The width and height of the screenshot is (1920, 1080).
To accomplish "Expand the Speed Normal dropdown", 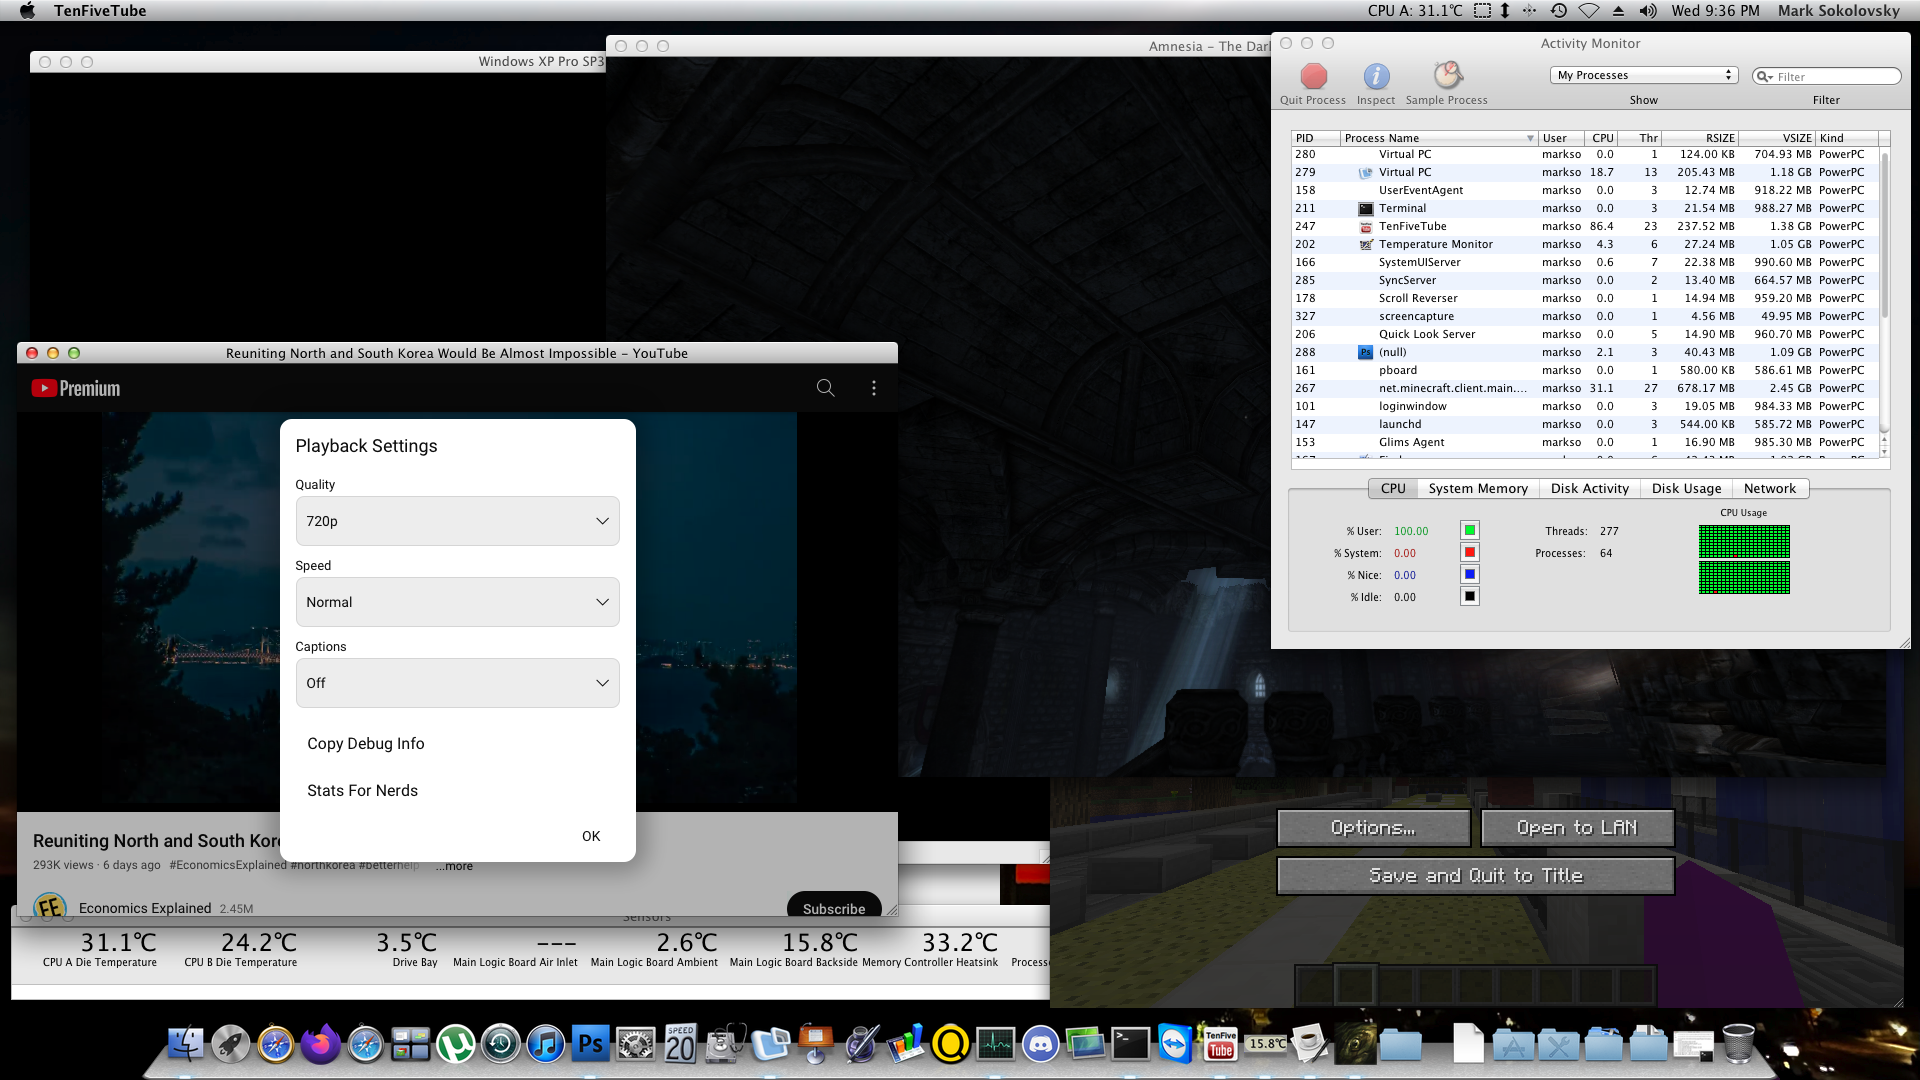I will pos(457,602).
